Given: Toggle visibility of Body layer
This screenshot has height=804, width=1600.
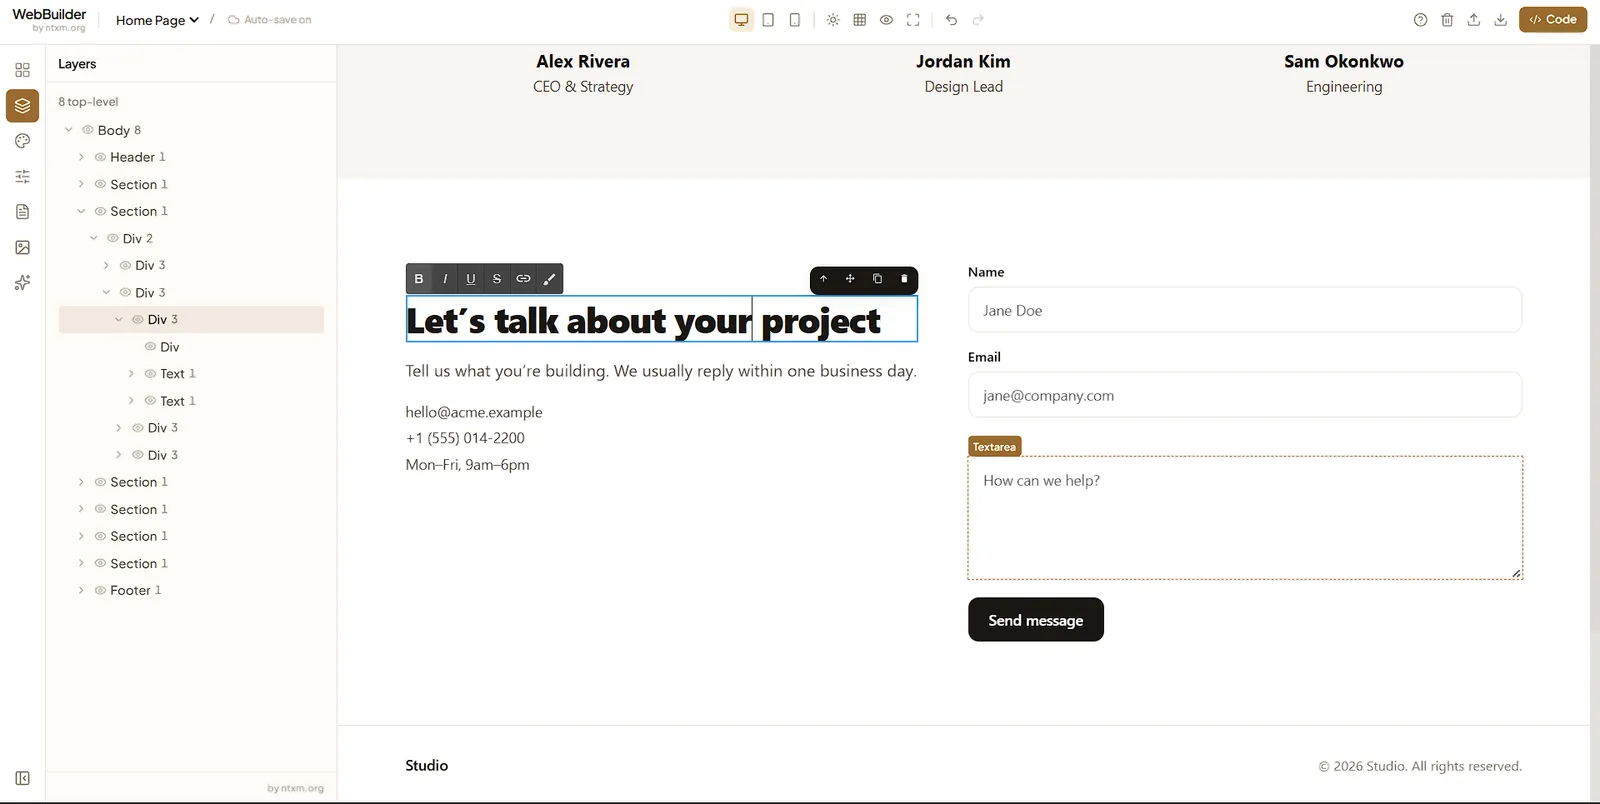Looking at the screenshot, I should coord(88,130).
